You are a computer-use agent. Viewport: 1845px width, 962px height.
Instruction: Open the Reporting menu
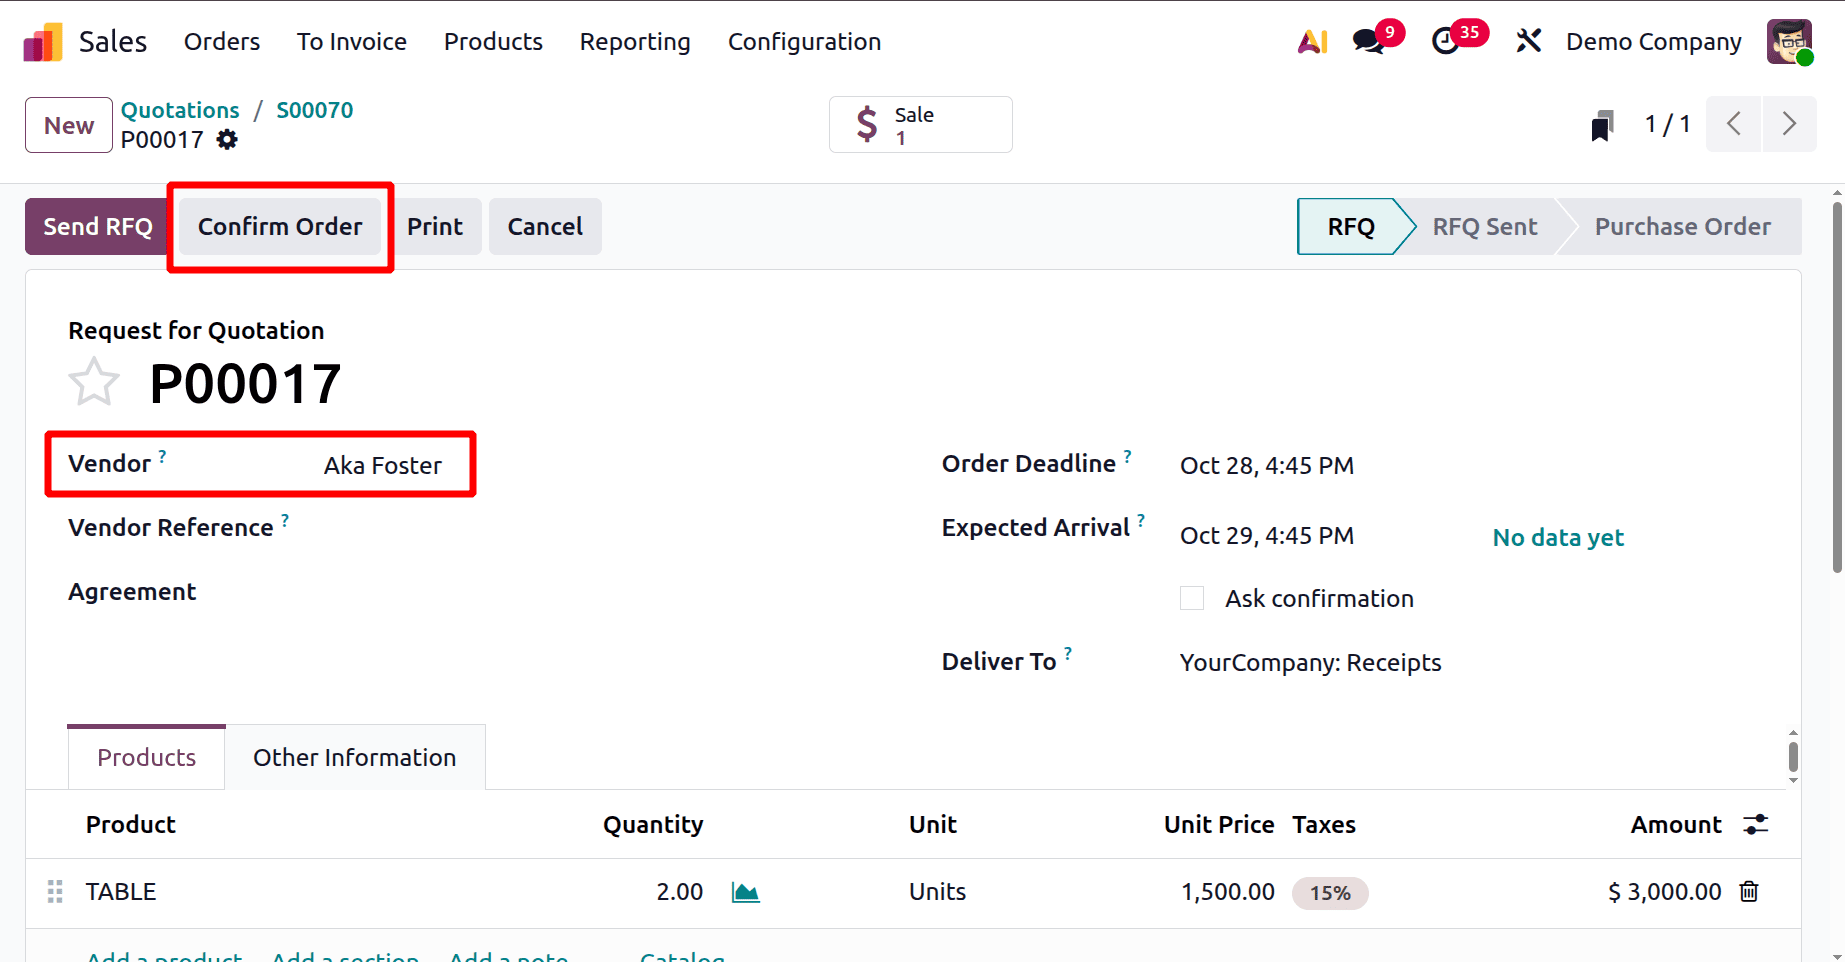coord(634,41)
